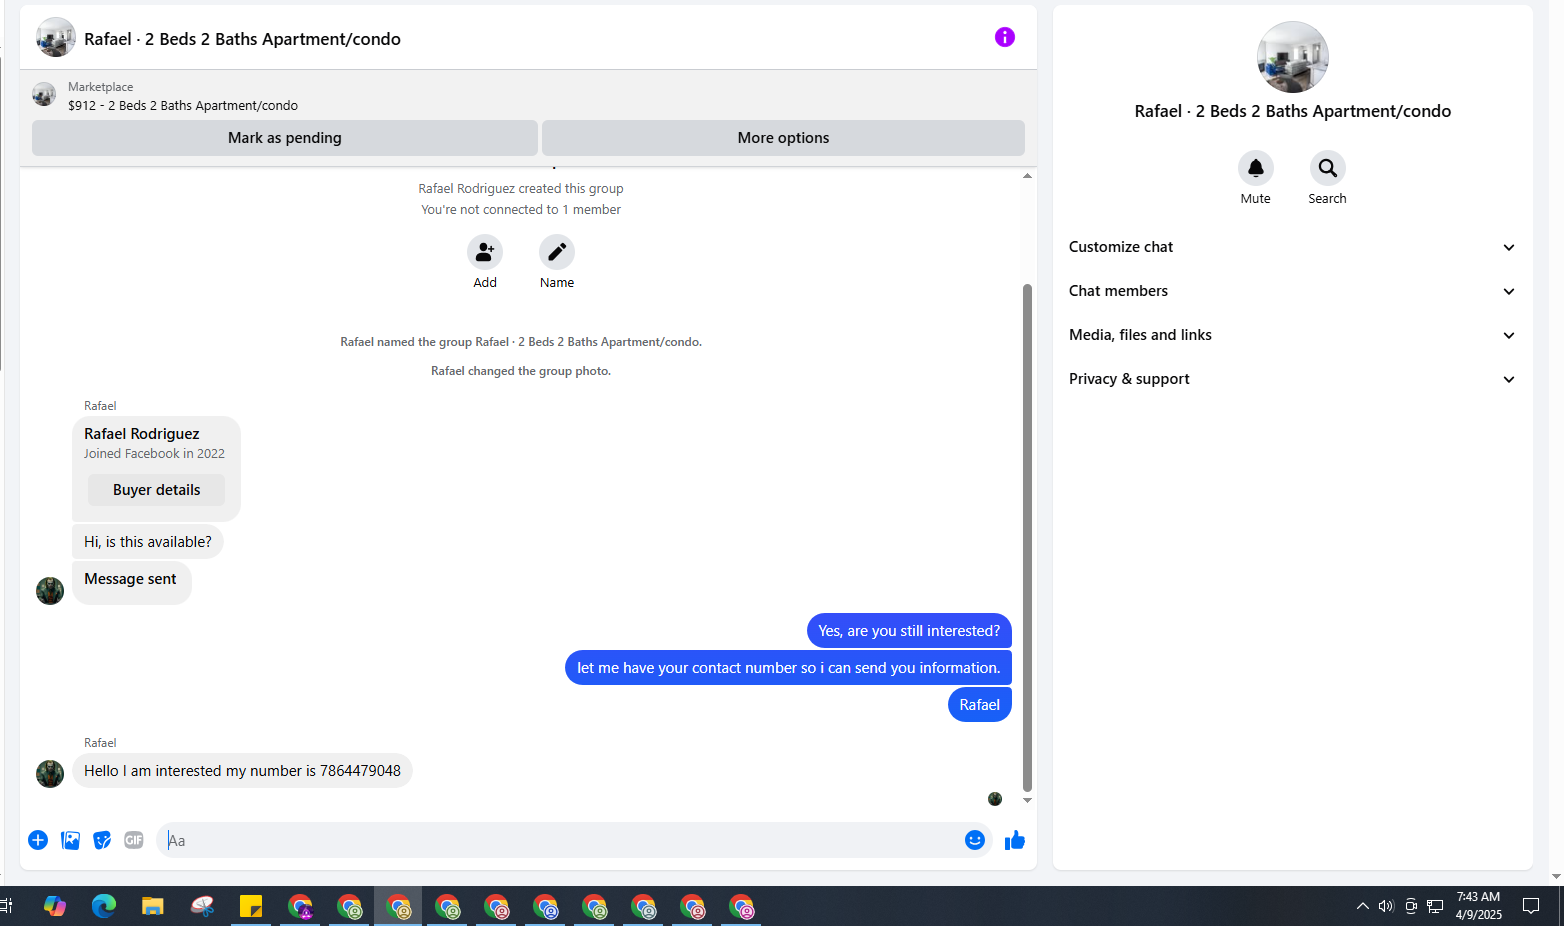This screenshot has height=926, width=1564.
Task: Choose a sticker with the sticker icon
Action: pyautogui.click(x=102, y=840)
